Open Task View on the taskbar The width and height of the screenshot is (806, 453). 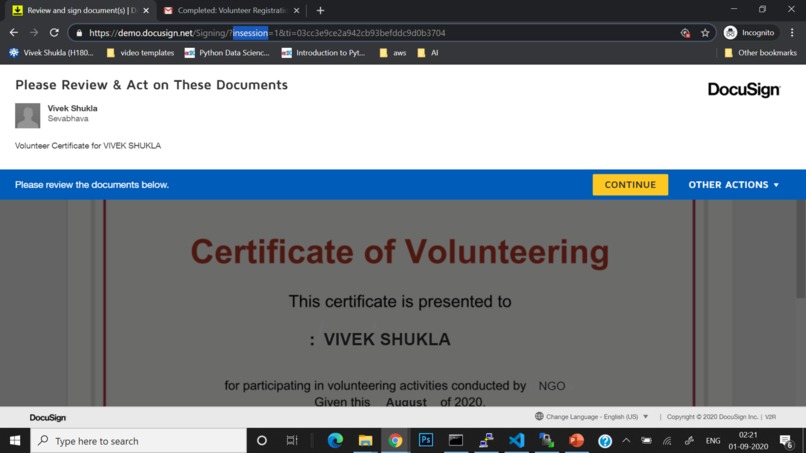292,441
